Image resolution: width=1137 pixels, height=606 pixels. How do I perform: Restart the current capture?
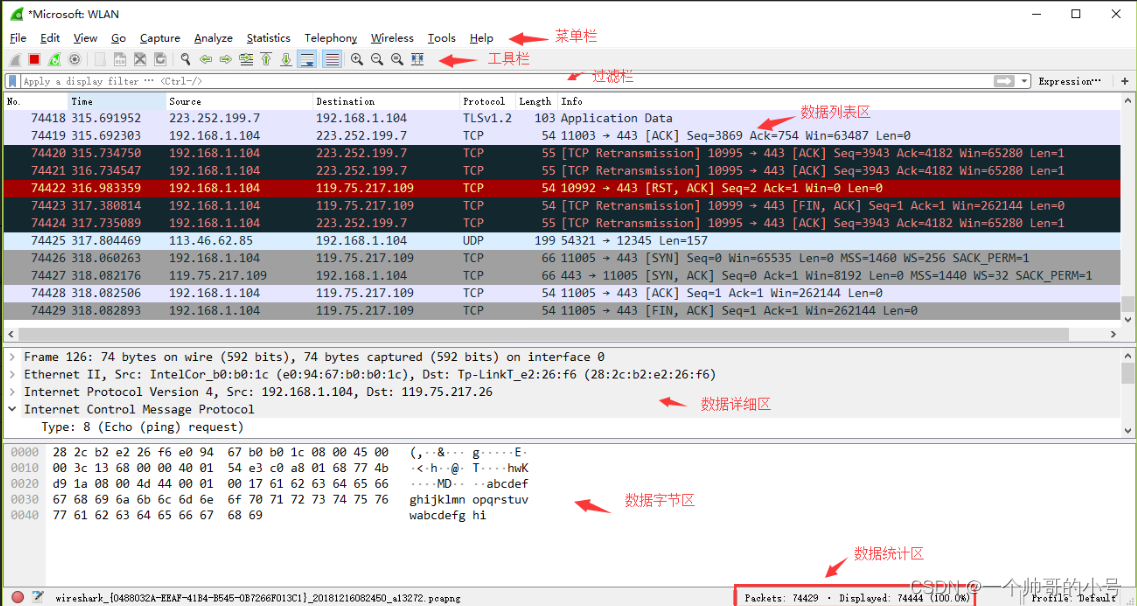pos(53,58)
